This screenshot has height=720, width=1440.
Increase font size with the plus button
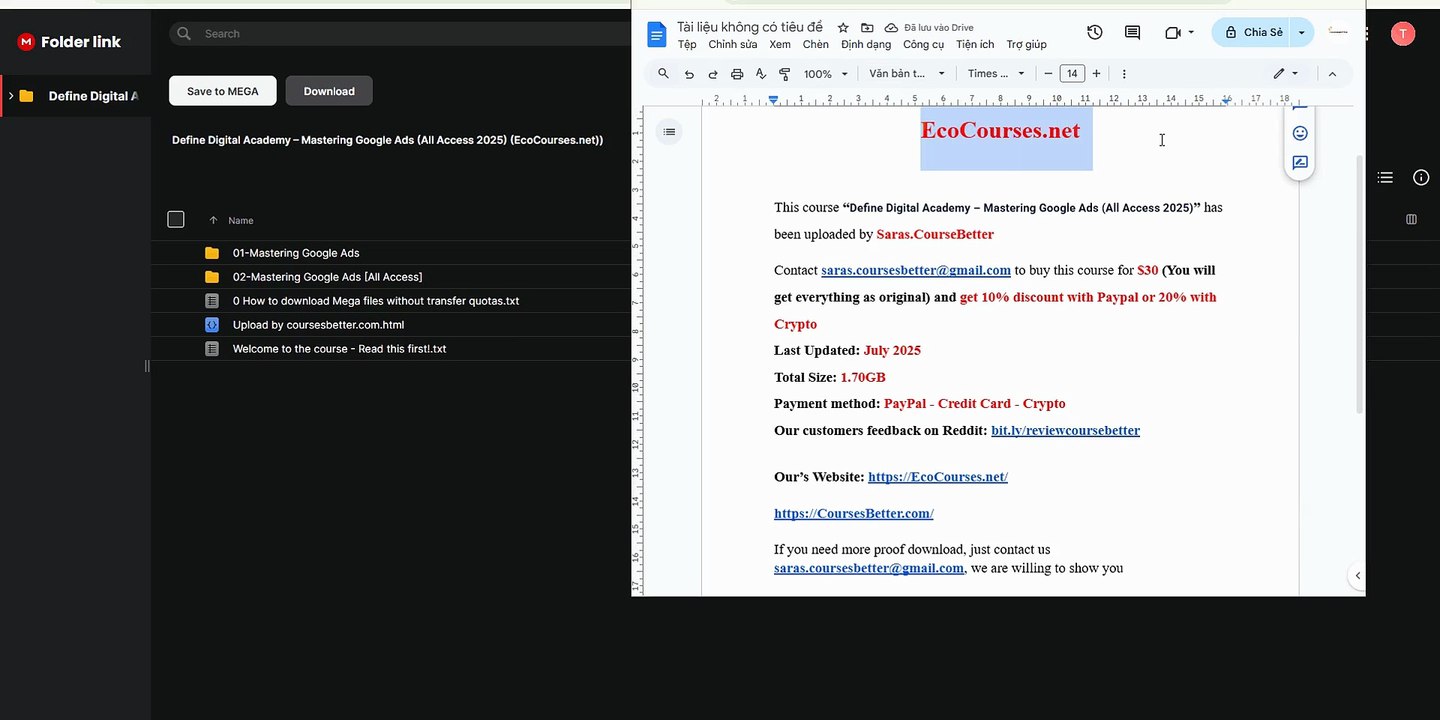point(1096,74)
